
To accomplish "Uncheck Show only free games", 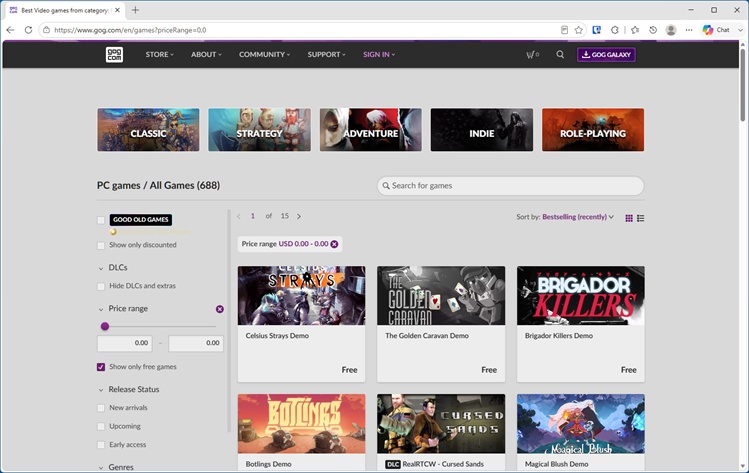I will pos(101,367).
